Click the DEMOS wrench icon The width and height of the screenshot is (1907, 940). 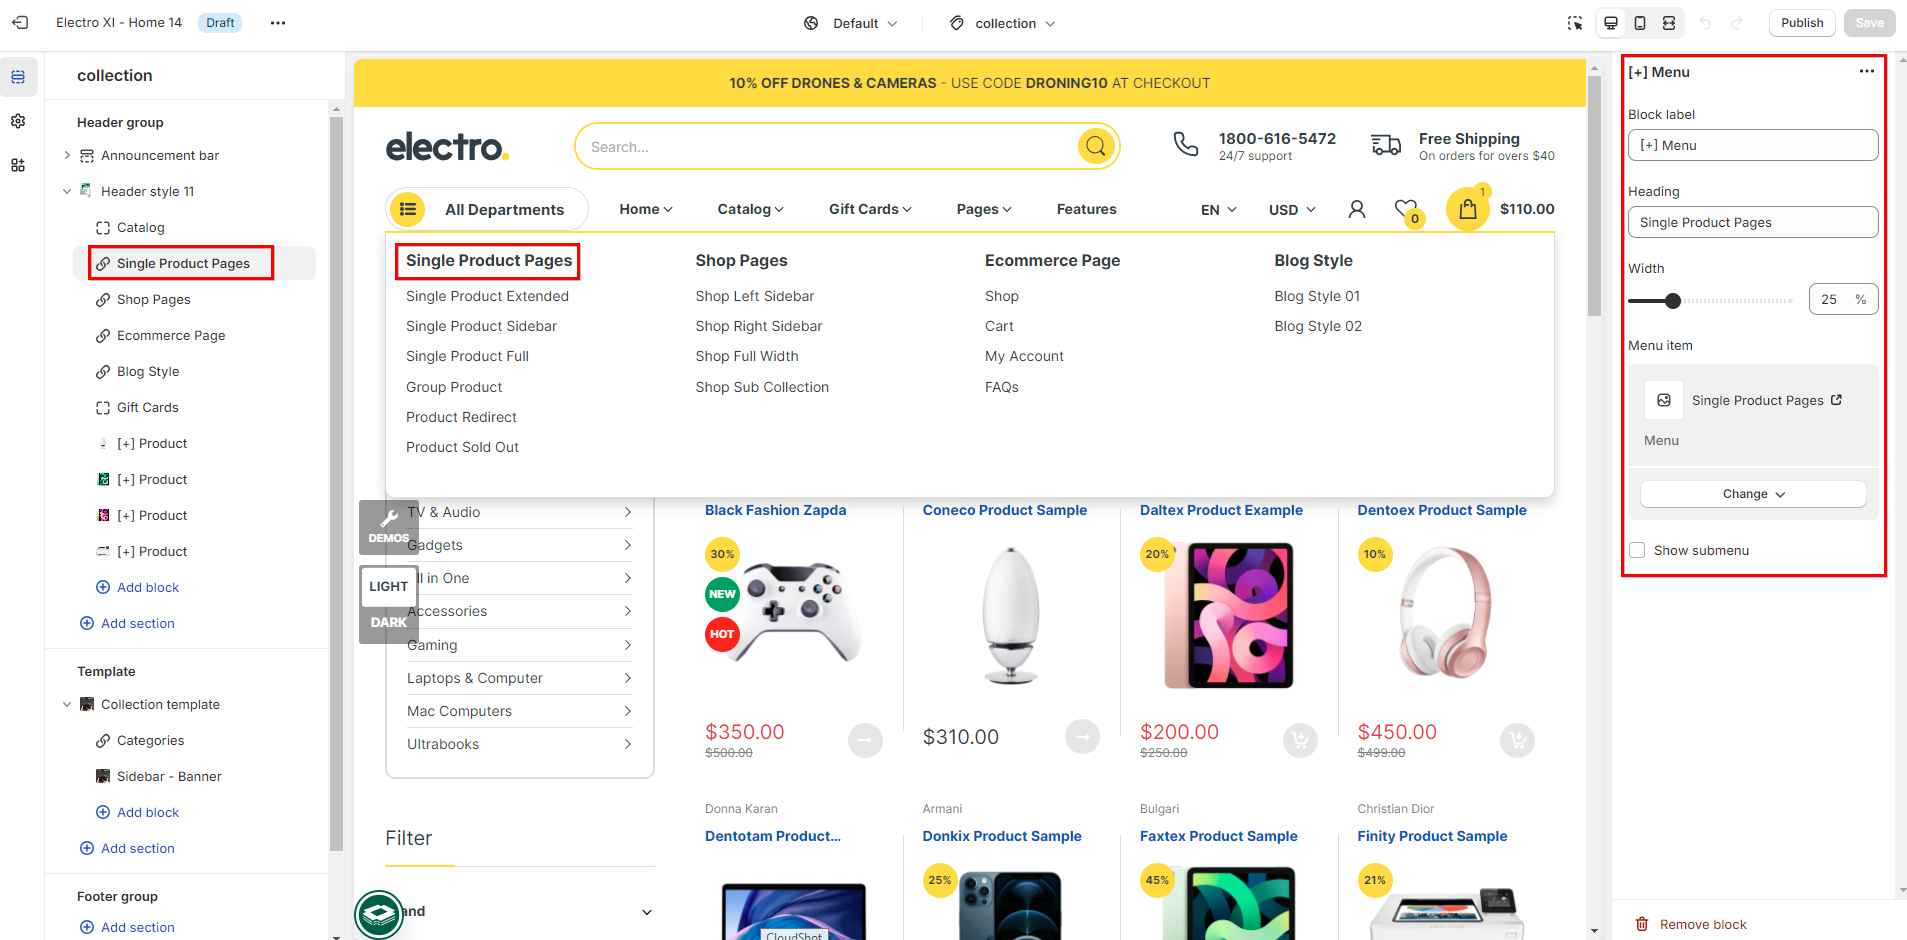pyautogui.click(x=389, y=527)
